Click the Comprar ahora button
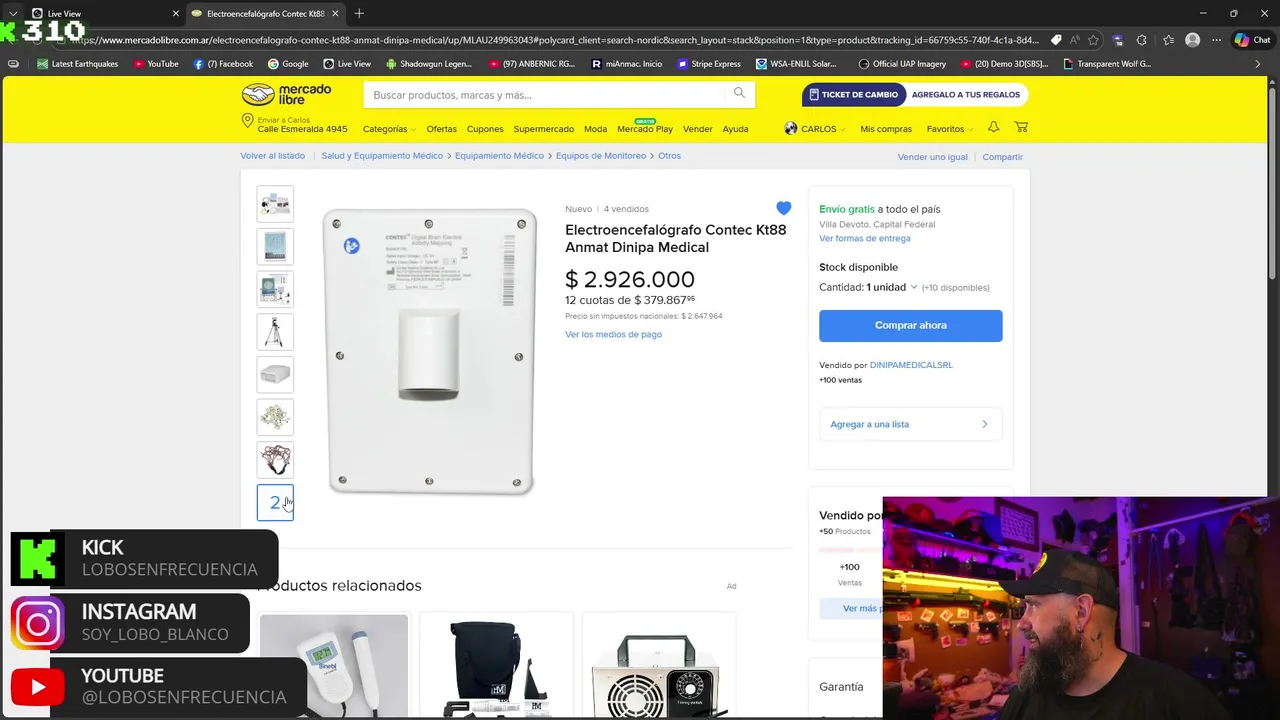 [x=910, y=325]
